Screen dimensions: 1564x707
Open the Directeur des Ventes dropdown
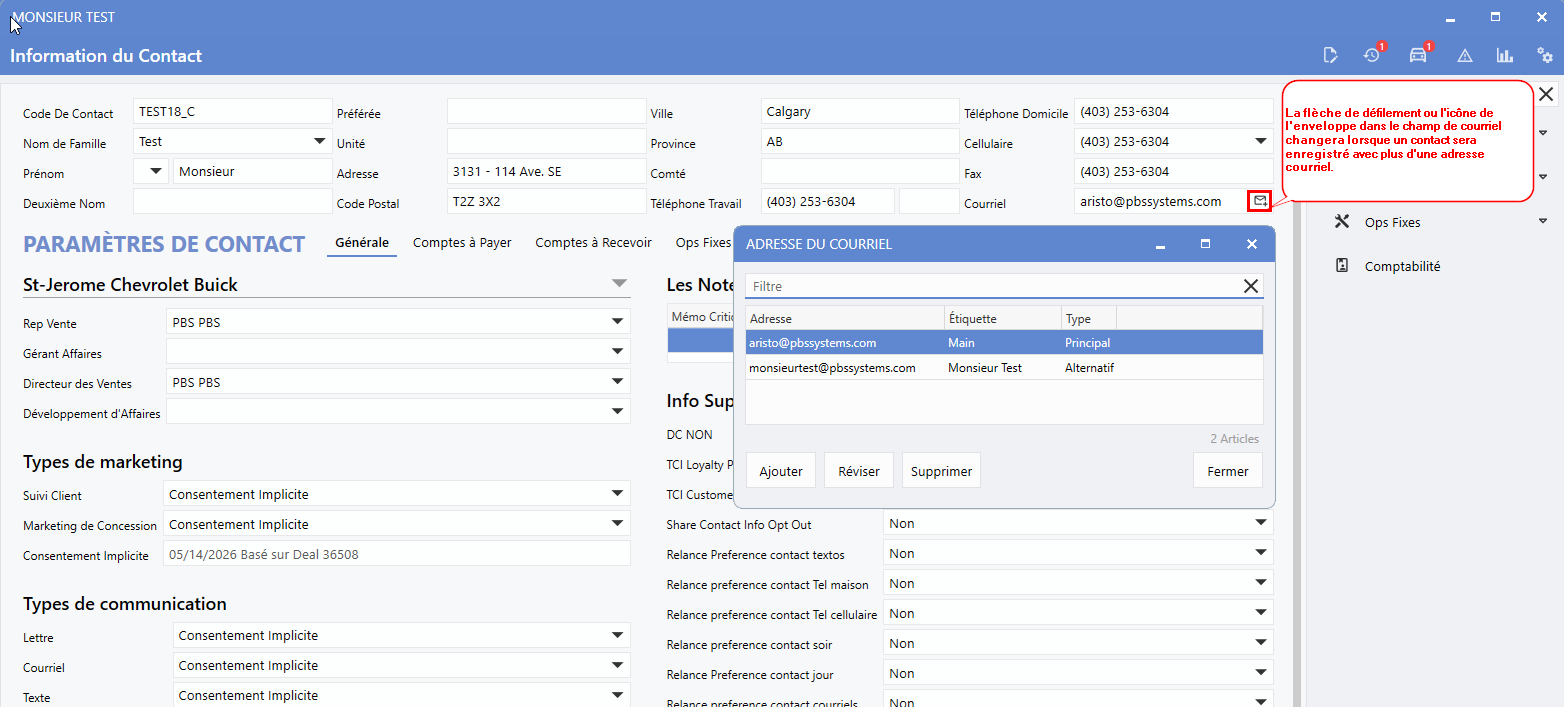pyautogui.click(x=617, y=382)
